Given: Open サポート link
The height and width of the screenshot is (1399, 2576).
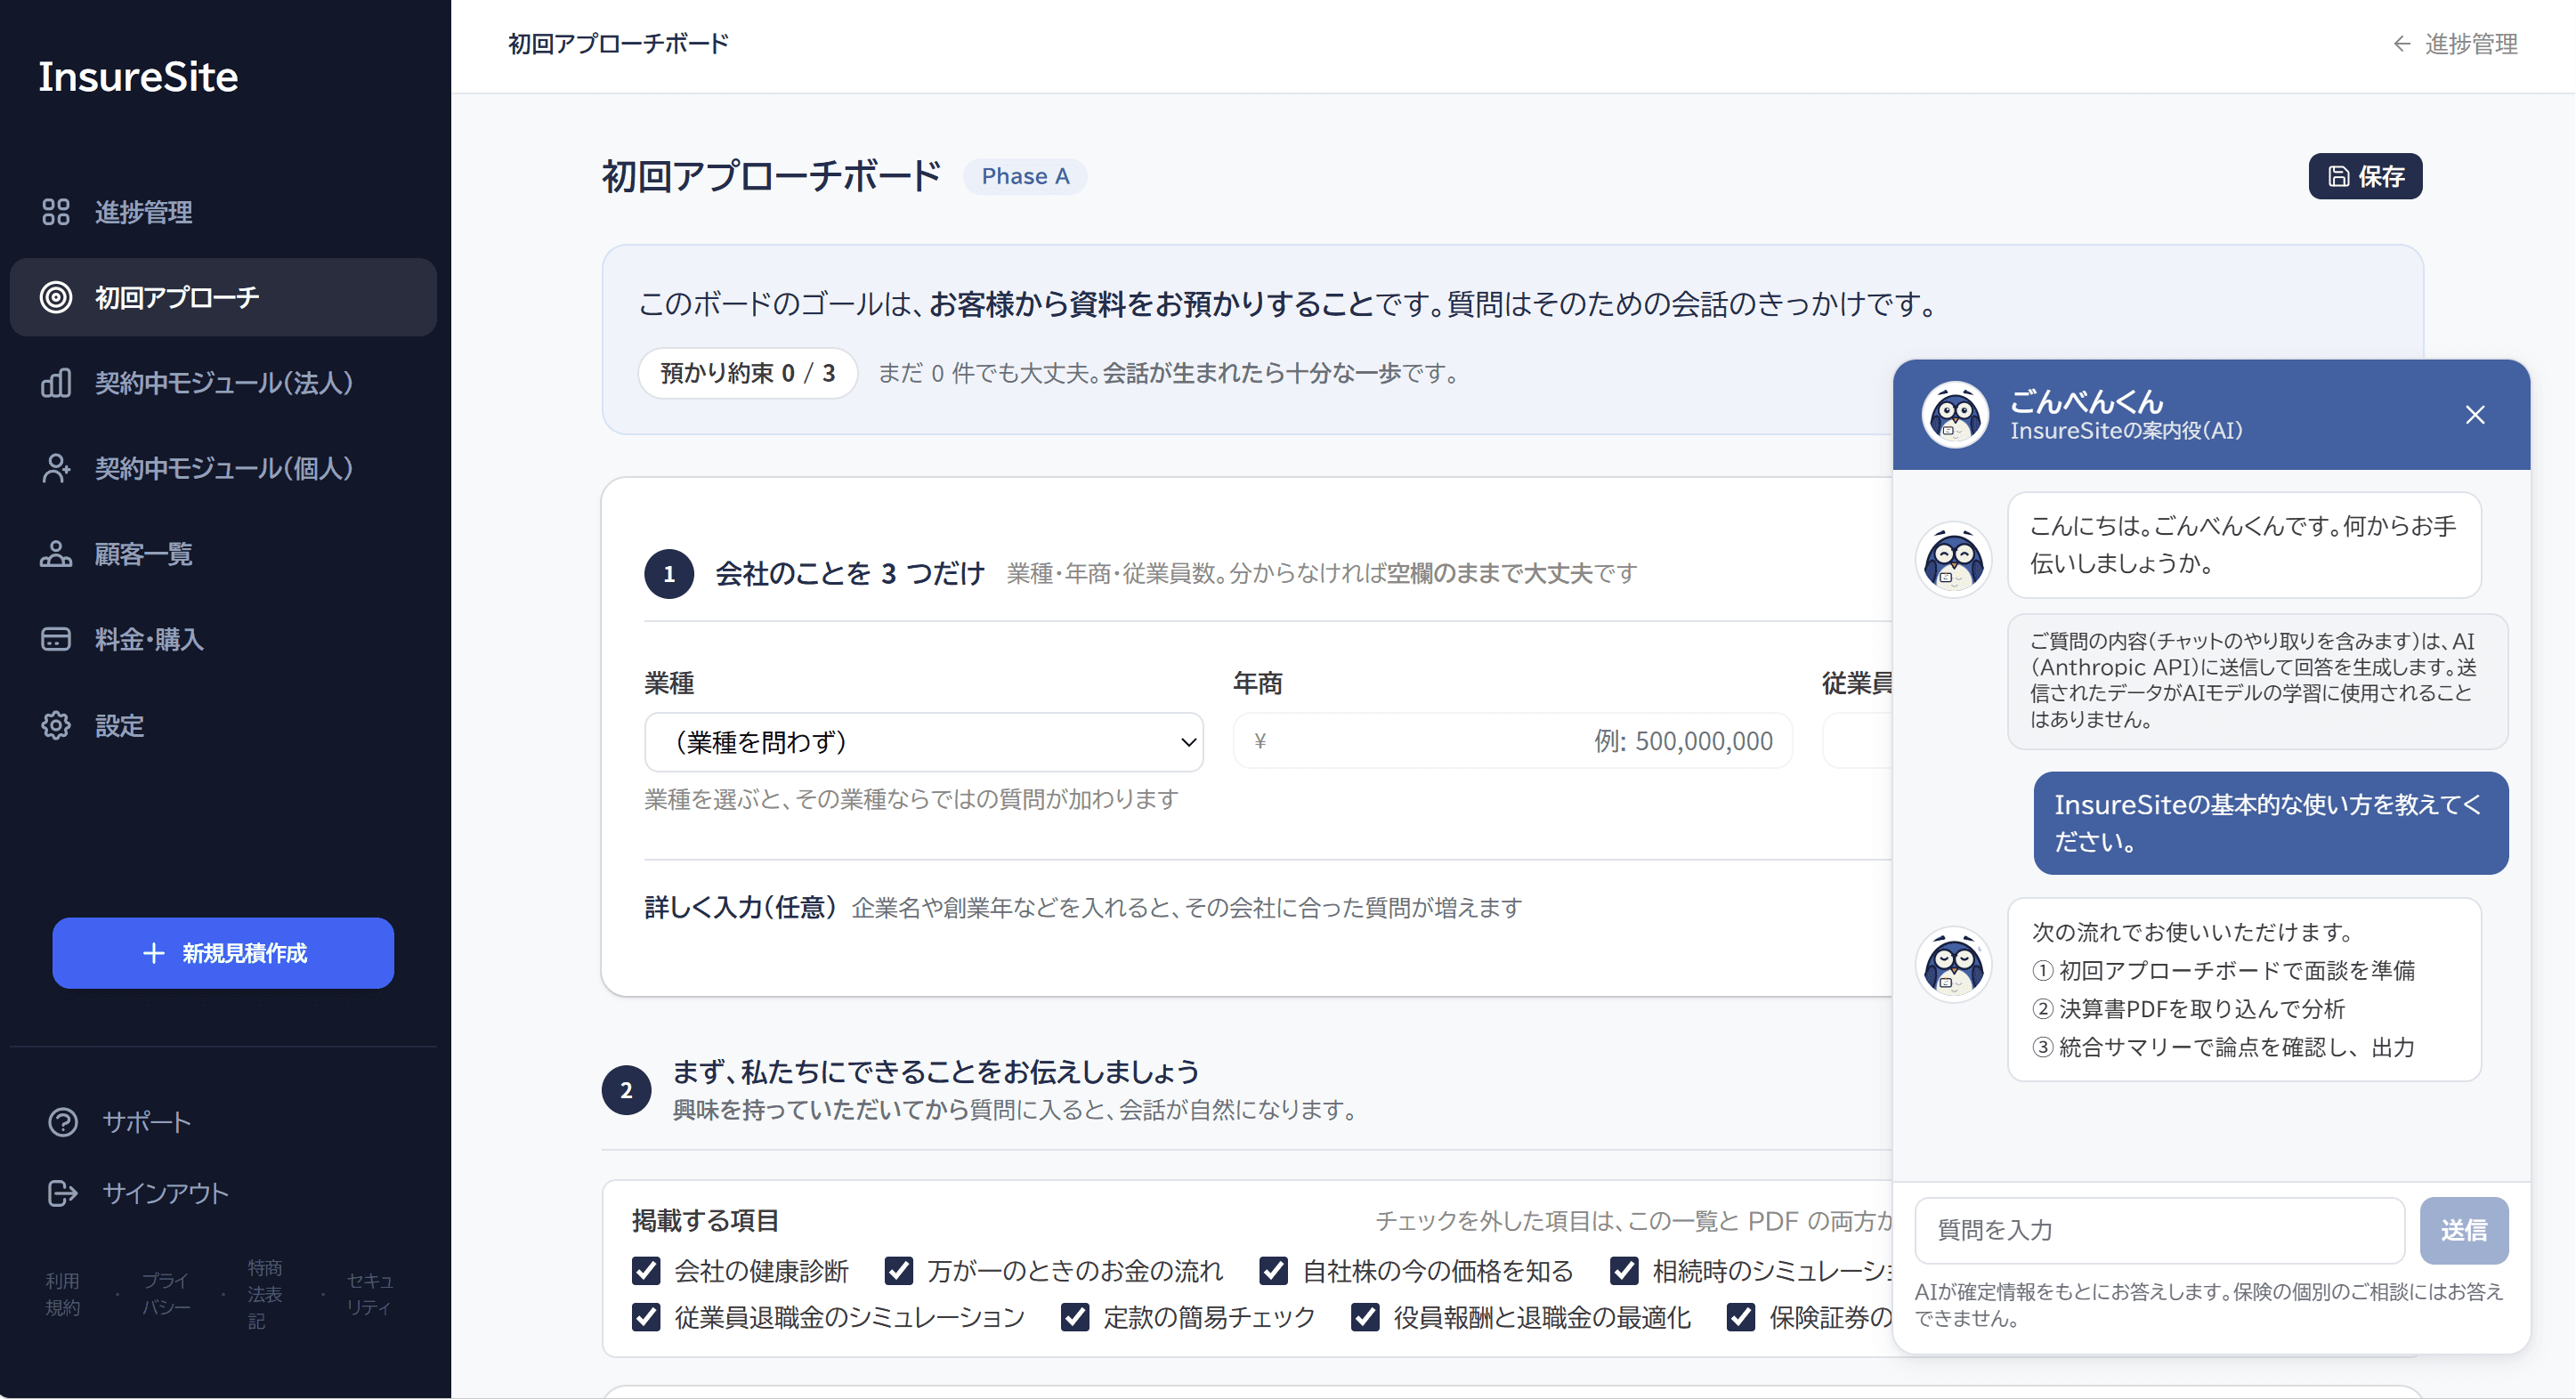Looking at the screenshot, I should pyautogui.click(x=120, y=1122).
